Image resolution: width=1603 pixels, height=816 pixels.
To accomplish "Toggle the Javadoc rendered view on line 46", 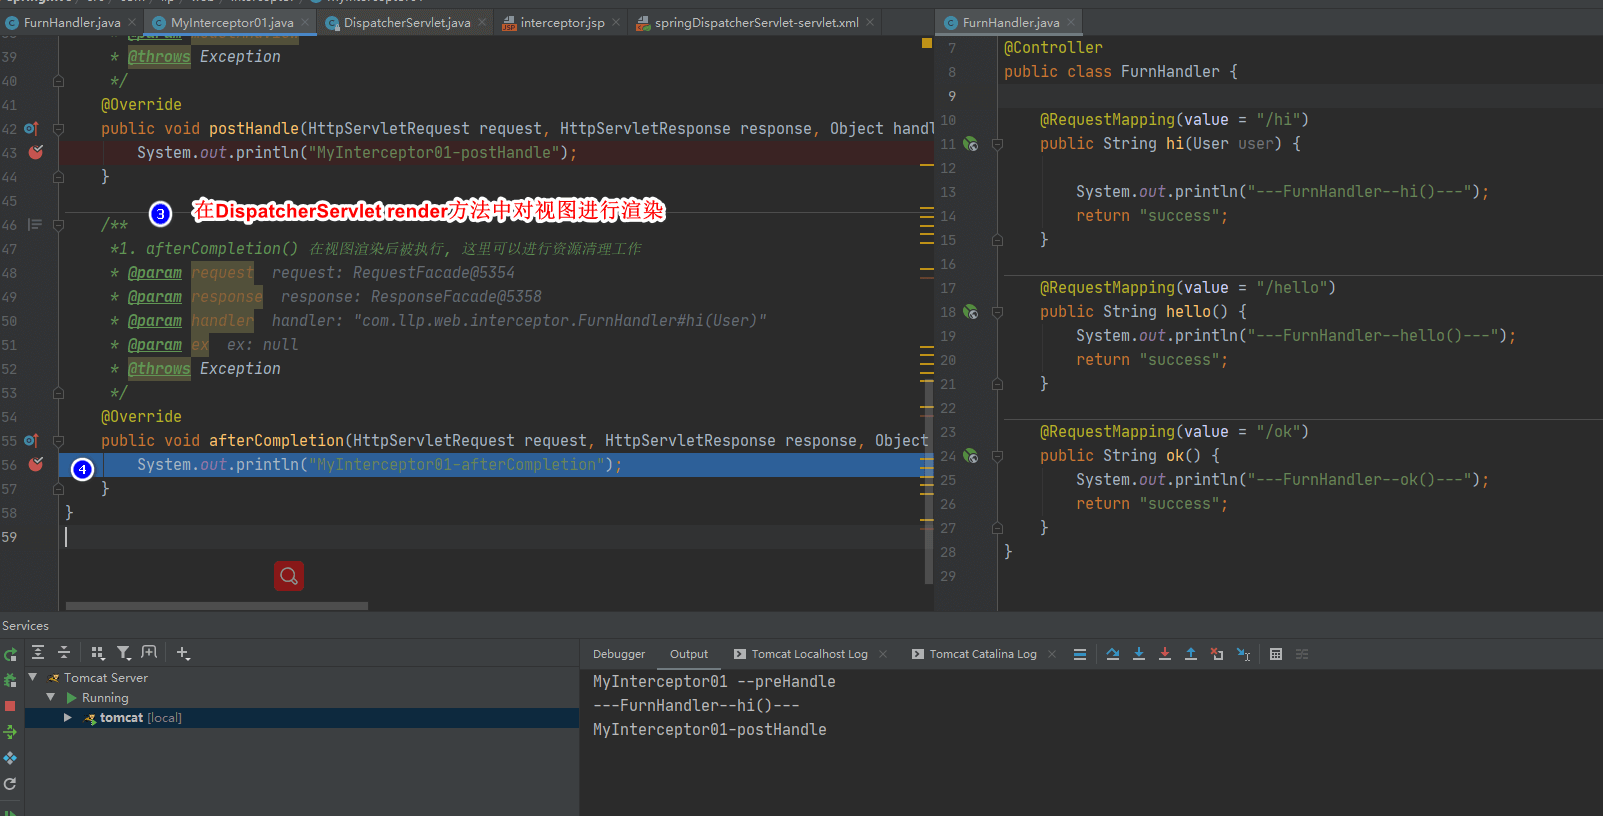I will coord(35,225).
